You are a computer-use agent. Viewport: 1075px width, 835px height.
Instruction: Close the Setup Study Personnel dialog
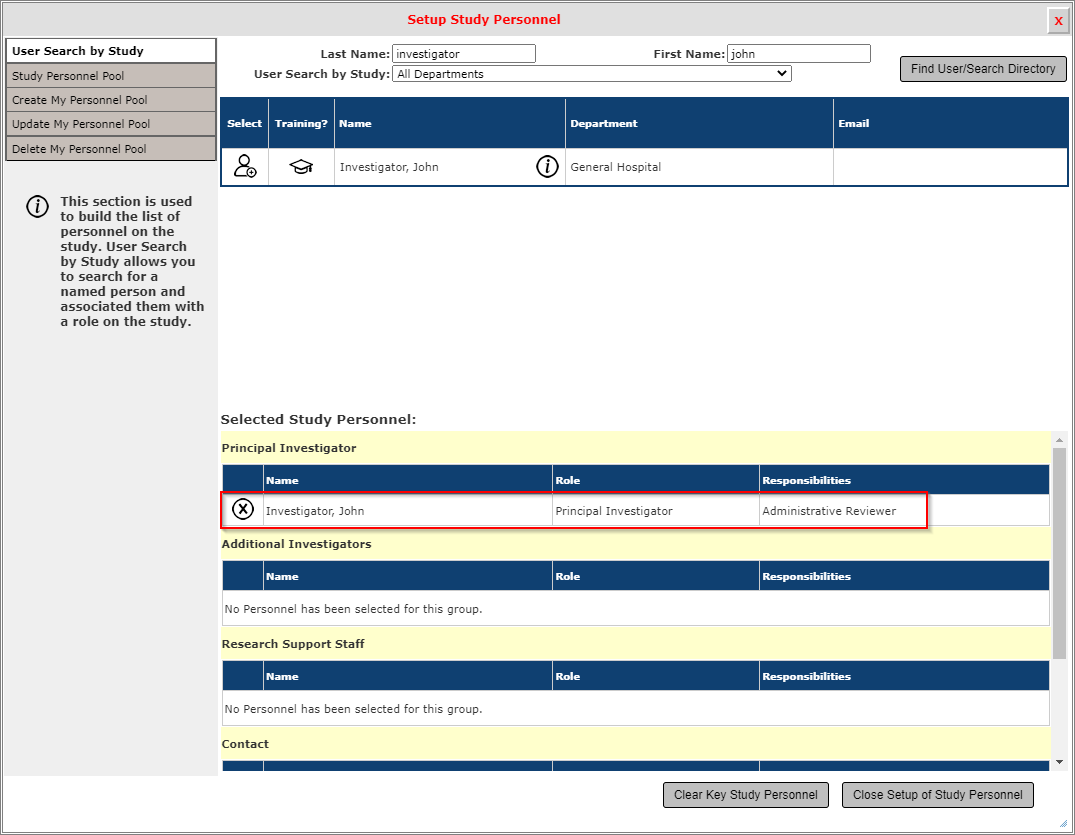[x=1058, y=21]
